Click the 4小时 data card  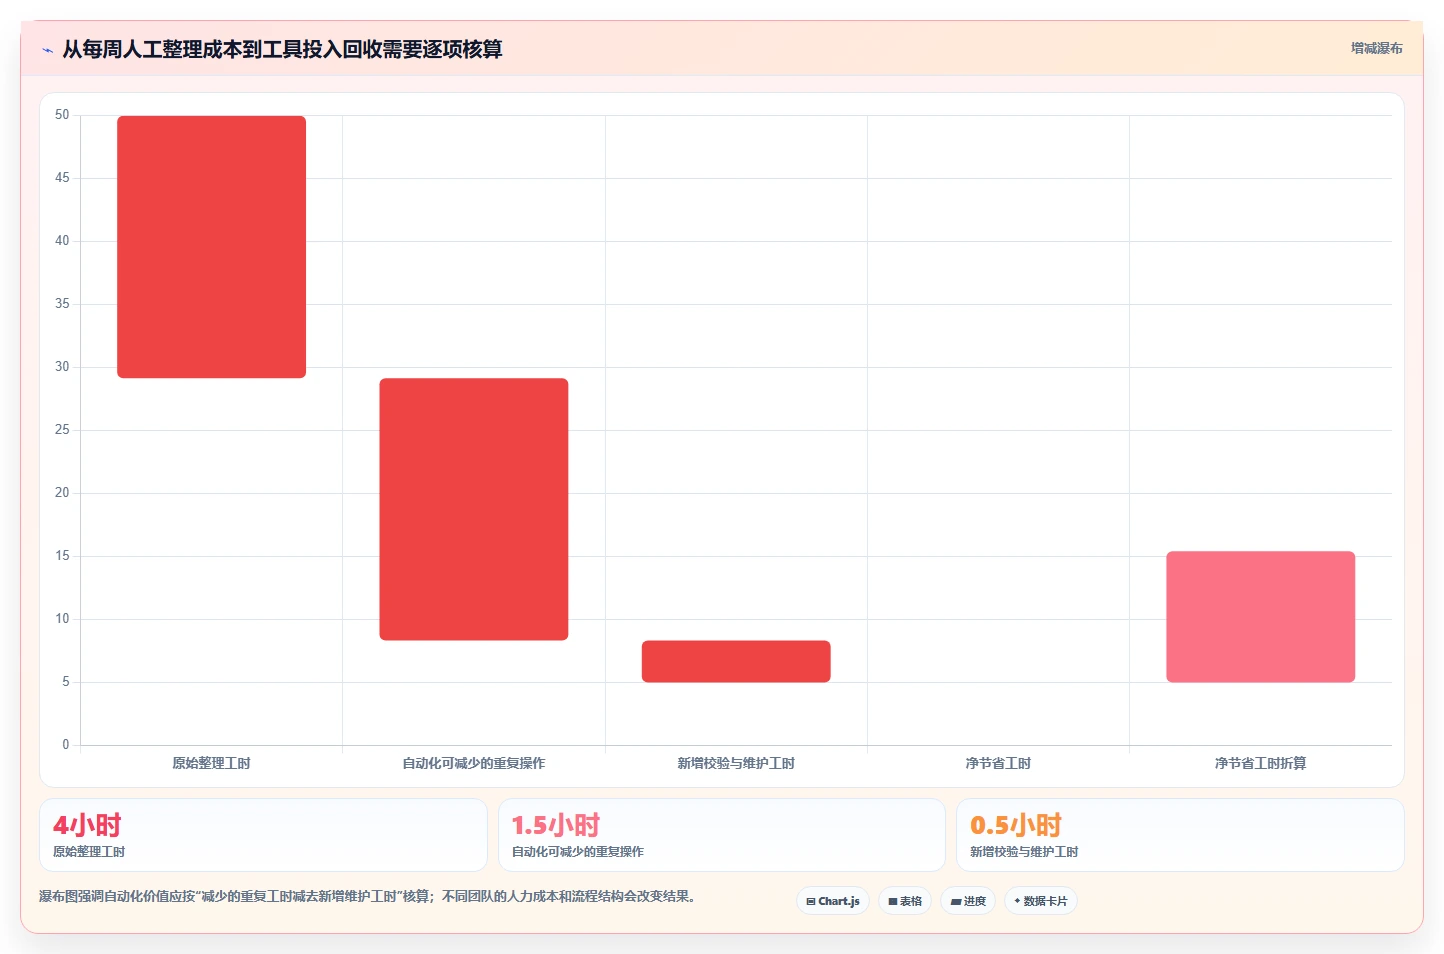263,835
